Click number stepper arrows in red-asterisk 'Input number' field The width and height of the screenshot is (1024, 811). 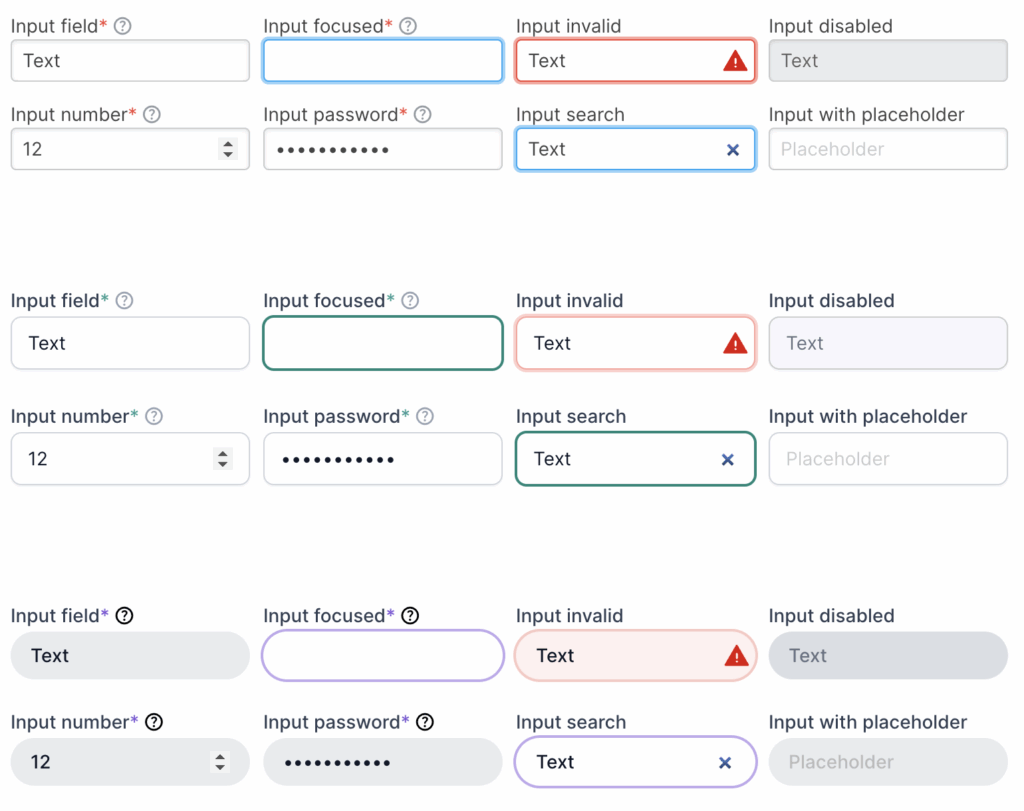pyautogui.click(x=228, y=150)
